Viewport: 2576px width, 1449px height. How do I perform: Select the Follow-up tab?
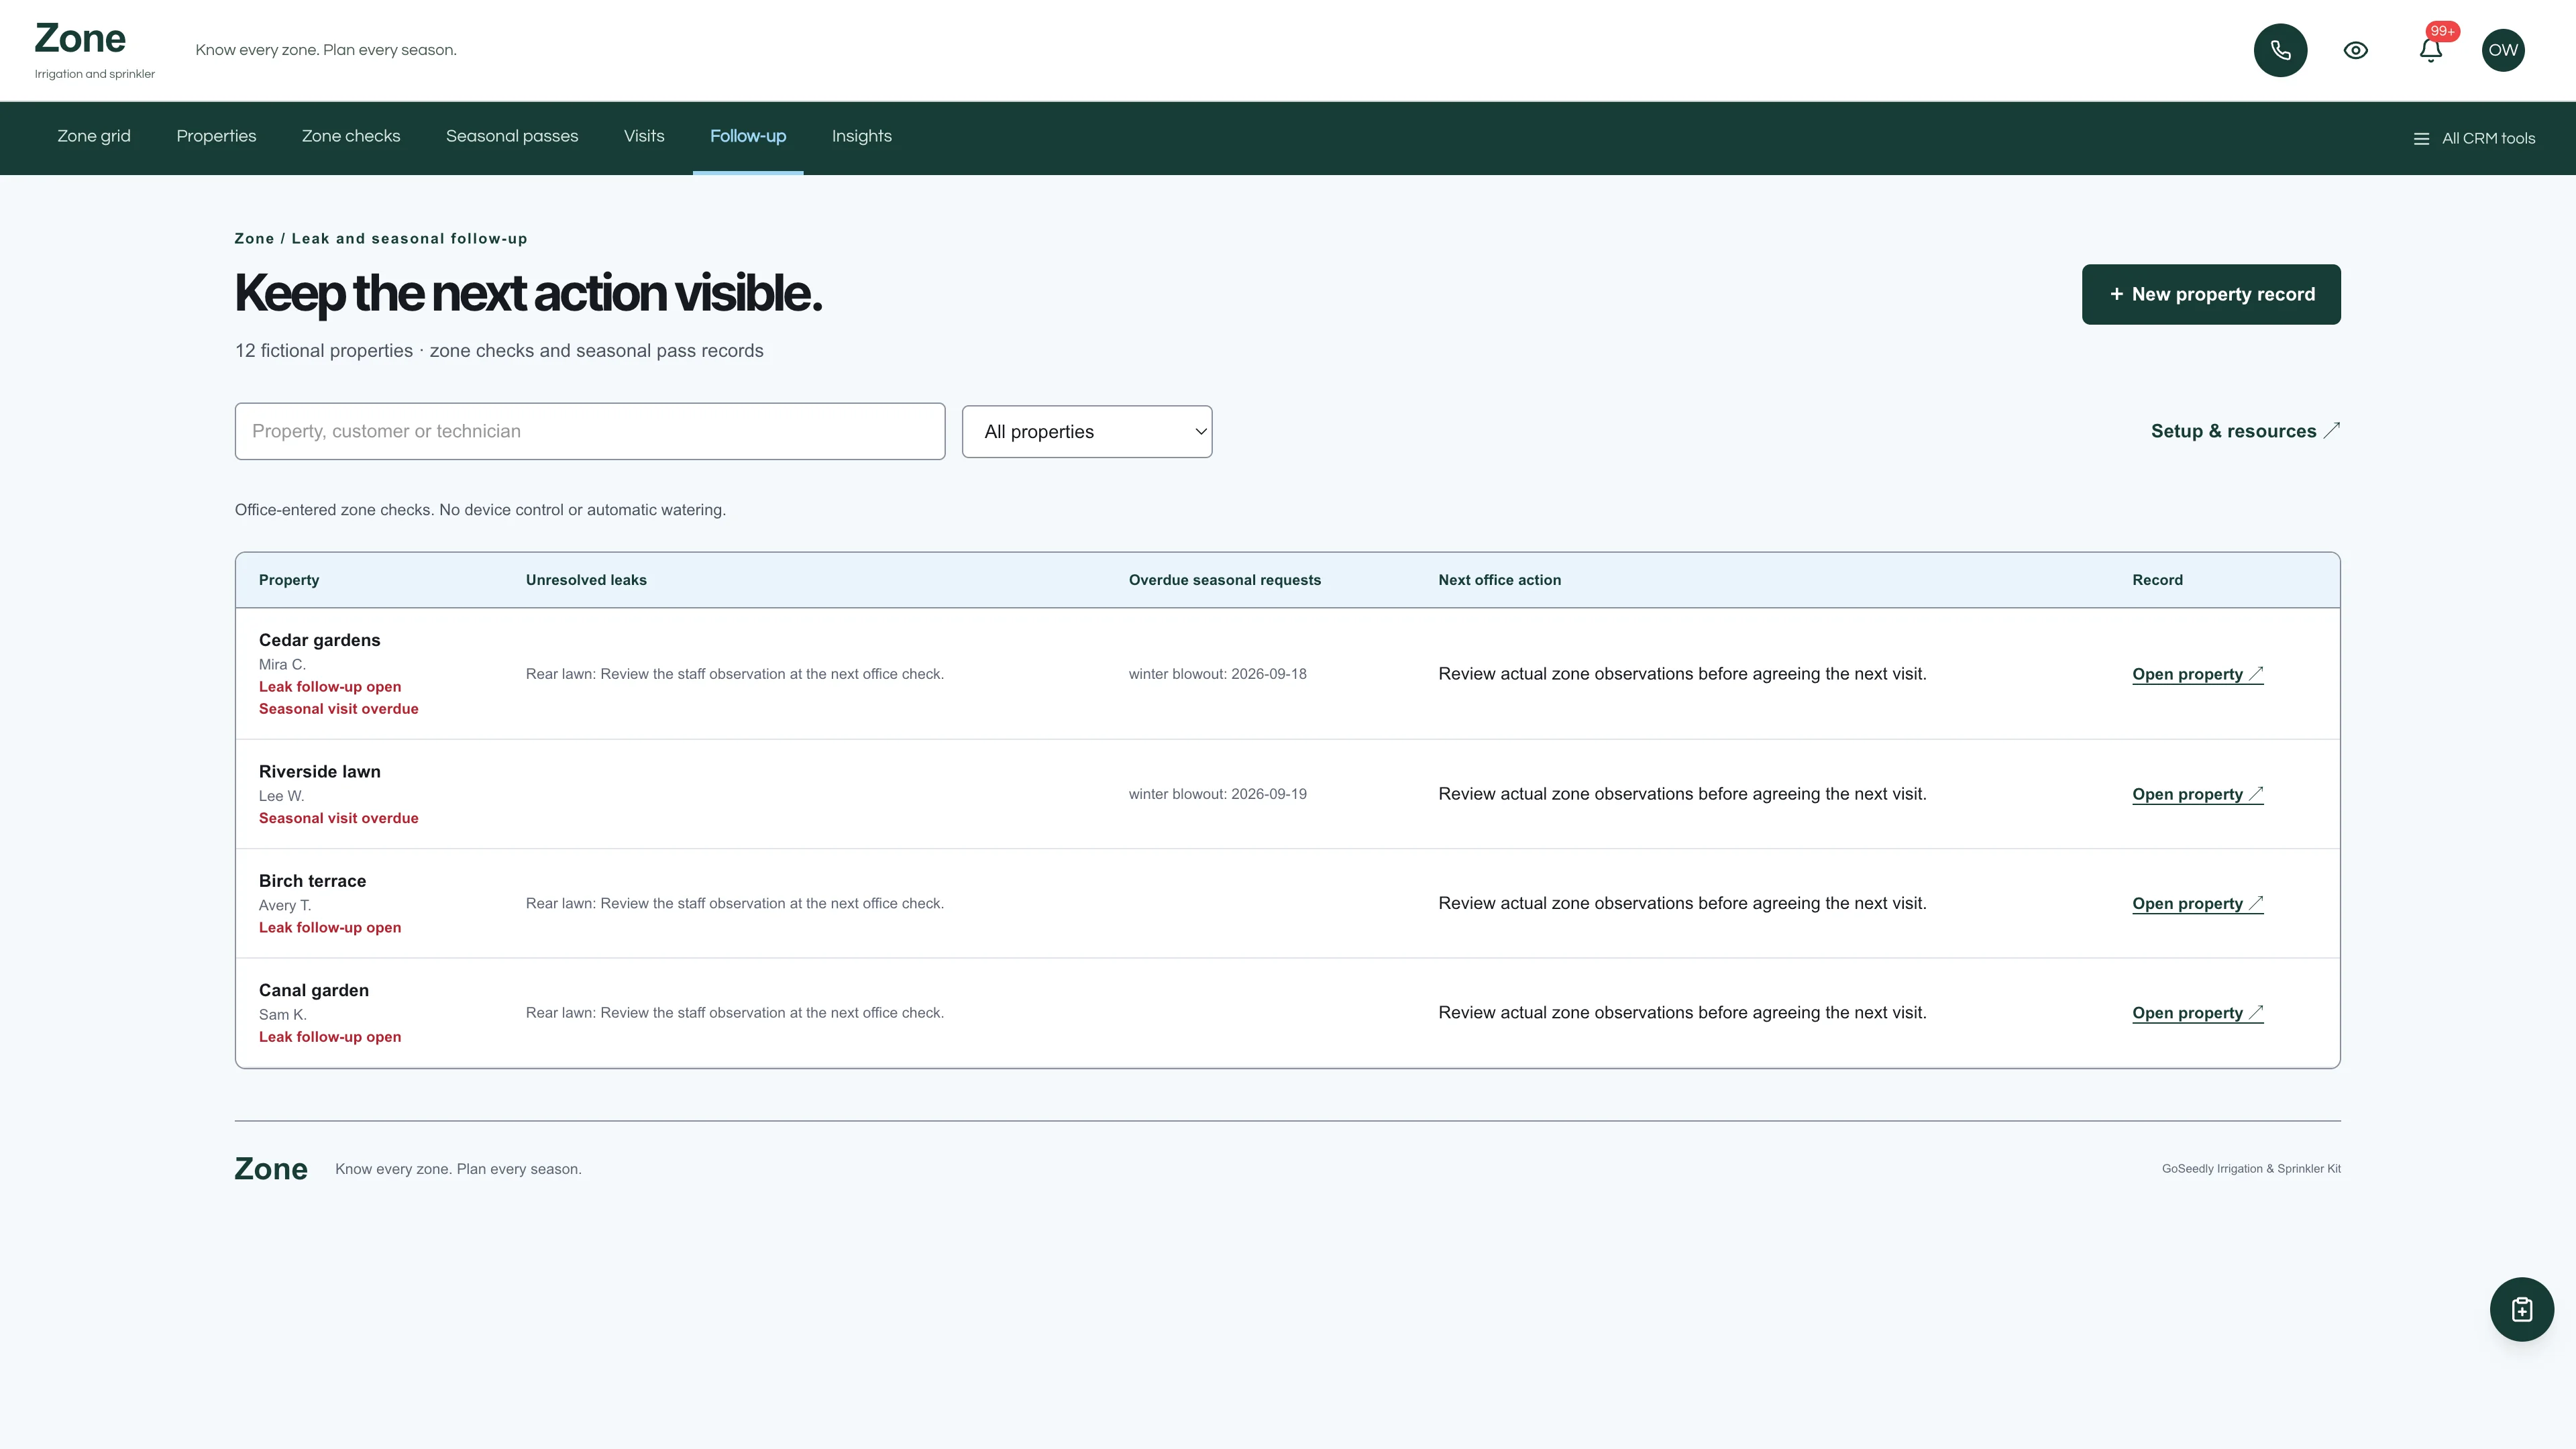coord(748,136)
